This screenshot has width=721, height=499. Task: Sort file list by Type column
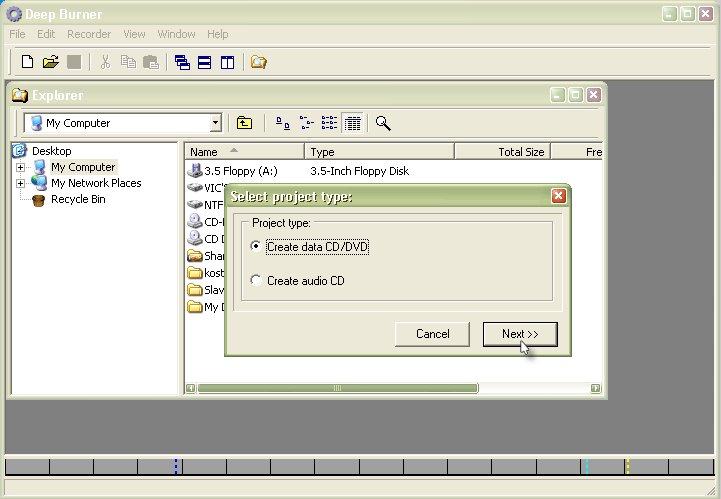[x=379, y=151]
